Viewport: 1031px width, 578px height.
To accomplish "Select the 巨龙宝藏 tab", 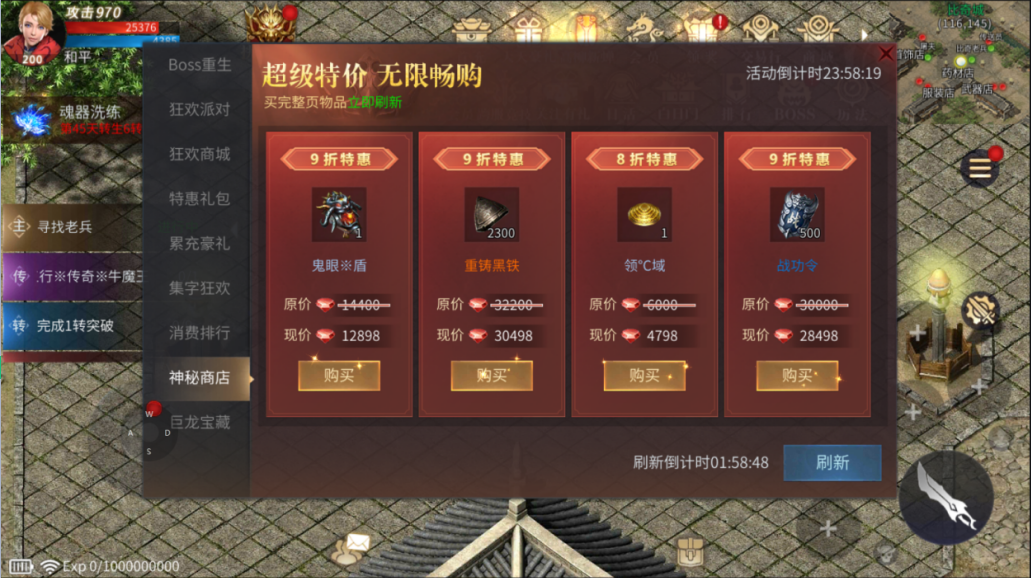I will coord(200,422).
